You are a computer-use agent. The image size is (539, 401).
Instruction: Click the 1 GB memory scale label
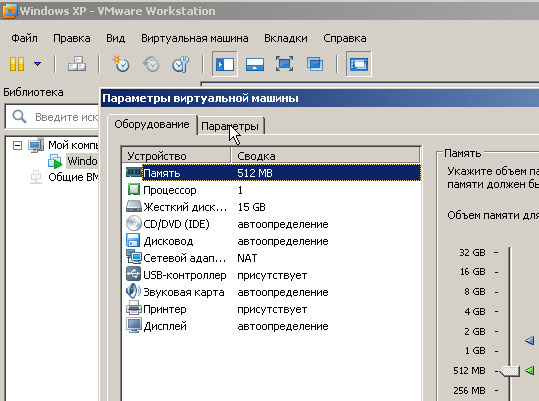(x=475, y=351)
